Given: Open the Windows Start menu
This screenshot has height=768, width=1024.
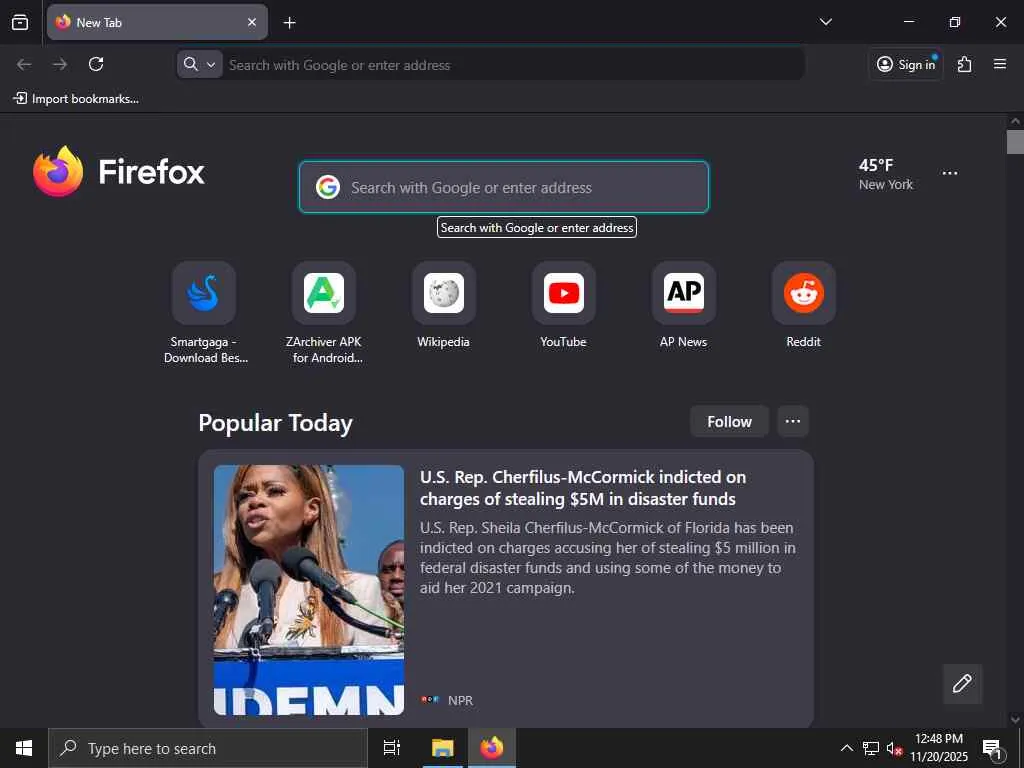Looking at the screenshot, I should (x=24, y=748).
